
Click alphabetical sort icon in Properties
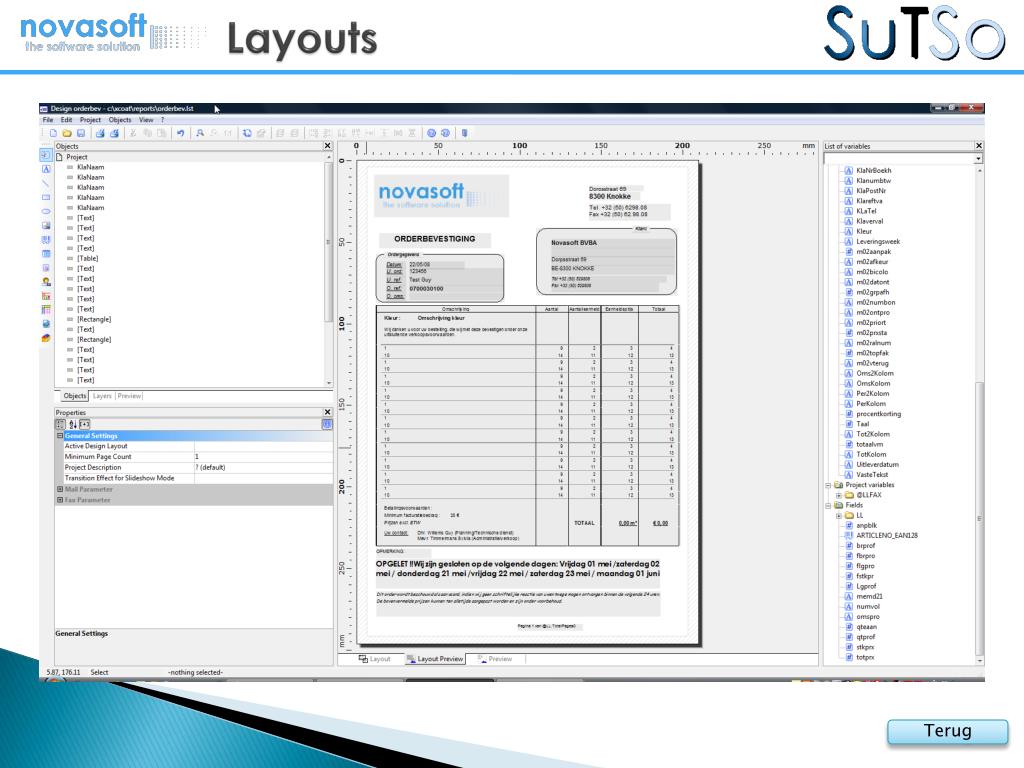pos(72,424)
